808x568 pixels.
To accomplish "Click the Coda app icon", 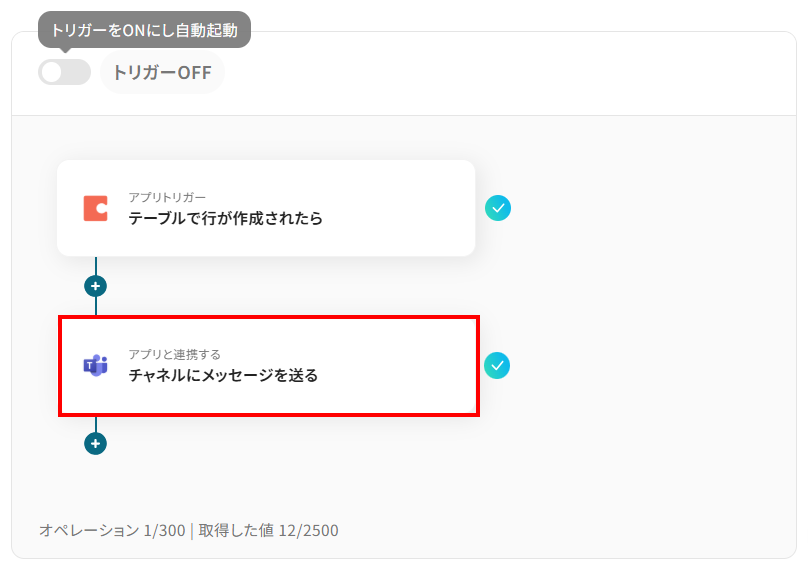I will 95,208.
